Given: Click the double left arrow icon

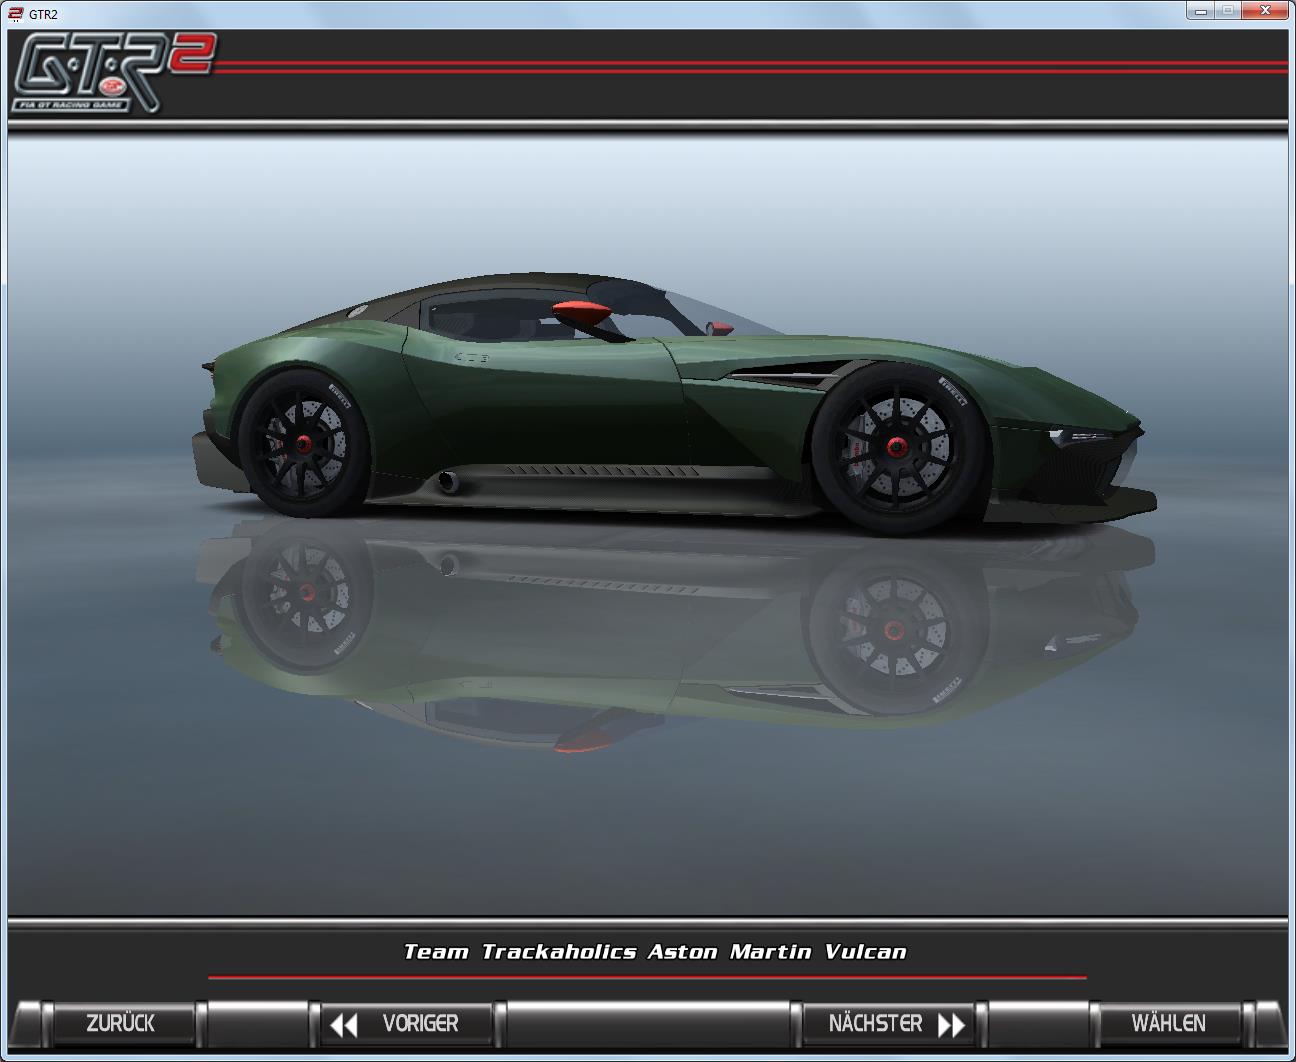Looking at the screenshot, I should point(343,1025).
